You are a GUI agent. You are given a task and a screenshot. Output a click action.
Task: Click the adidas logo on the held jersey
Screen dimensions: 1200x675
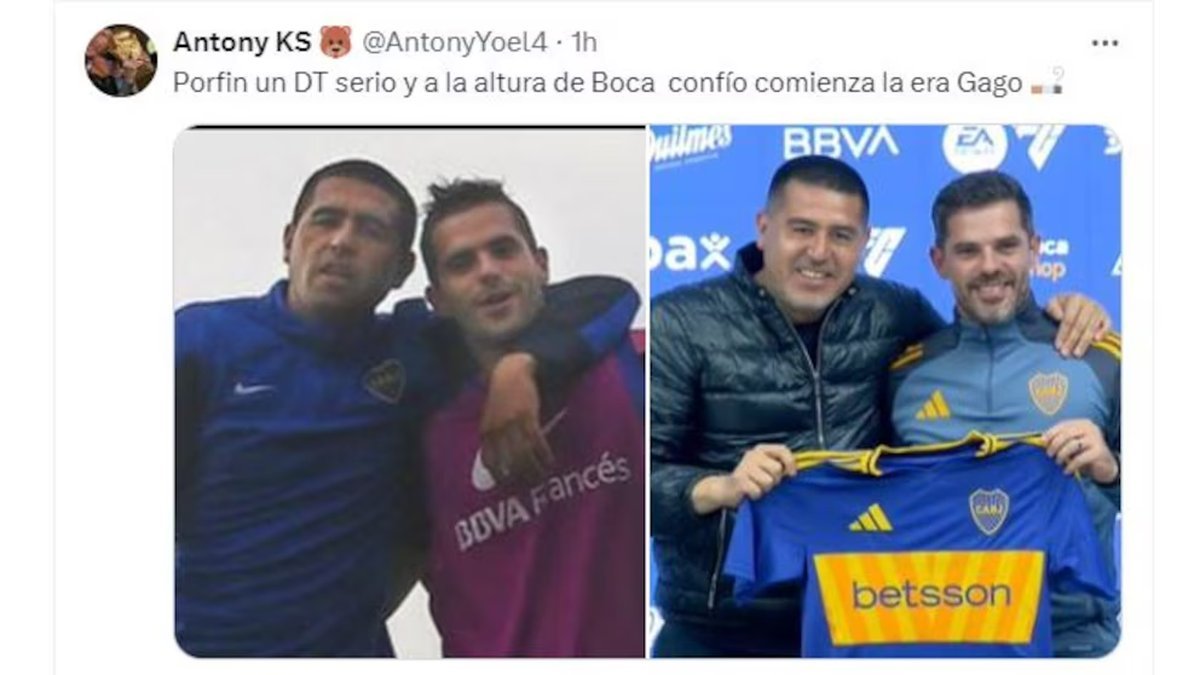[x=870, y=517]
